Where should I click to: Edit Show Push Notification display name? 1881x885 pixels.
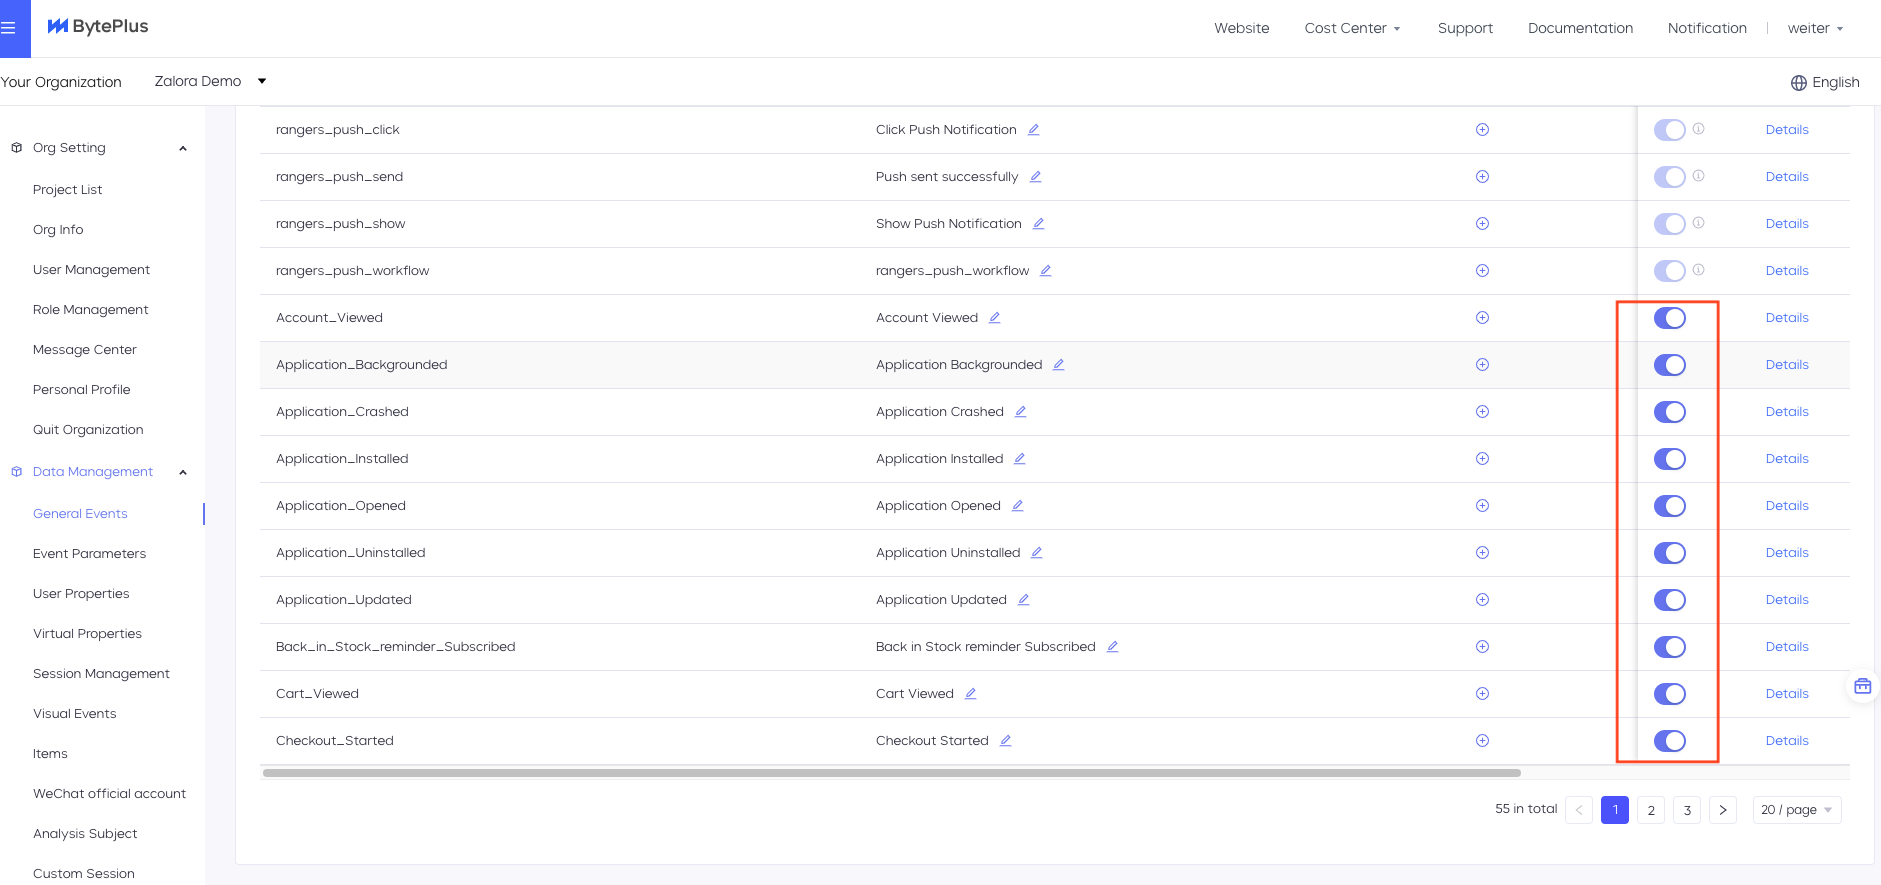point(1039,224)
